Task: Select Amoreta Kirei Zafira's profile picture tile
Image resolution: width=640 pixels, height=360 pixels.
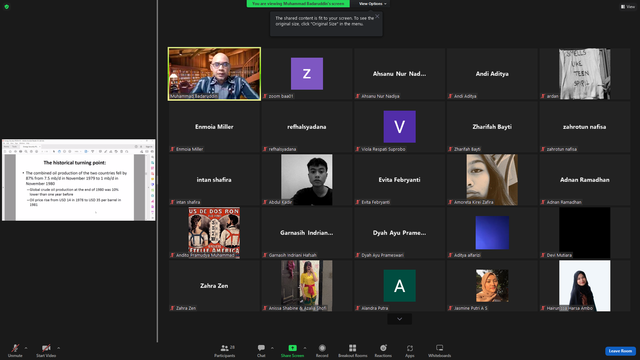Action: [x=492, y=180]
